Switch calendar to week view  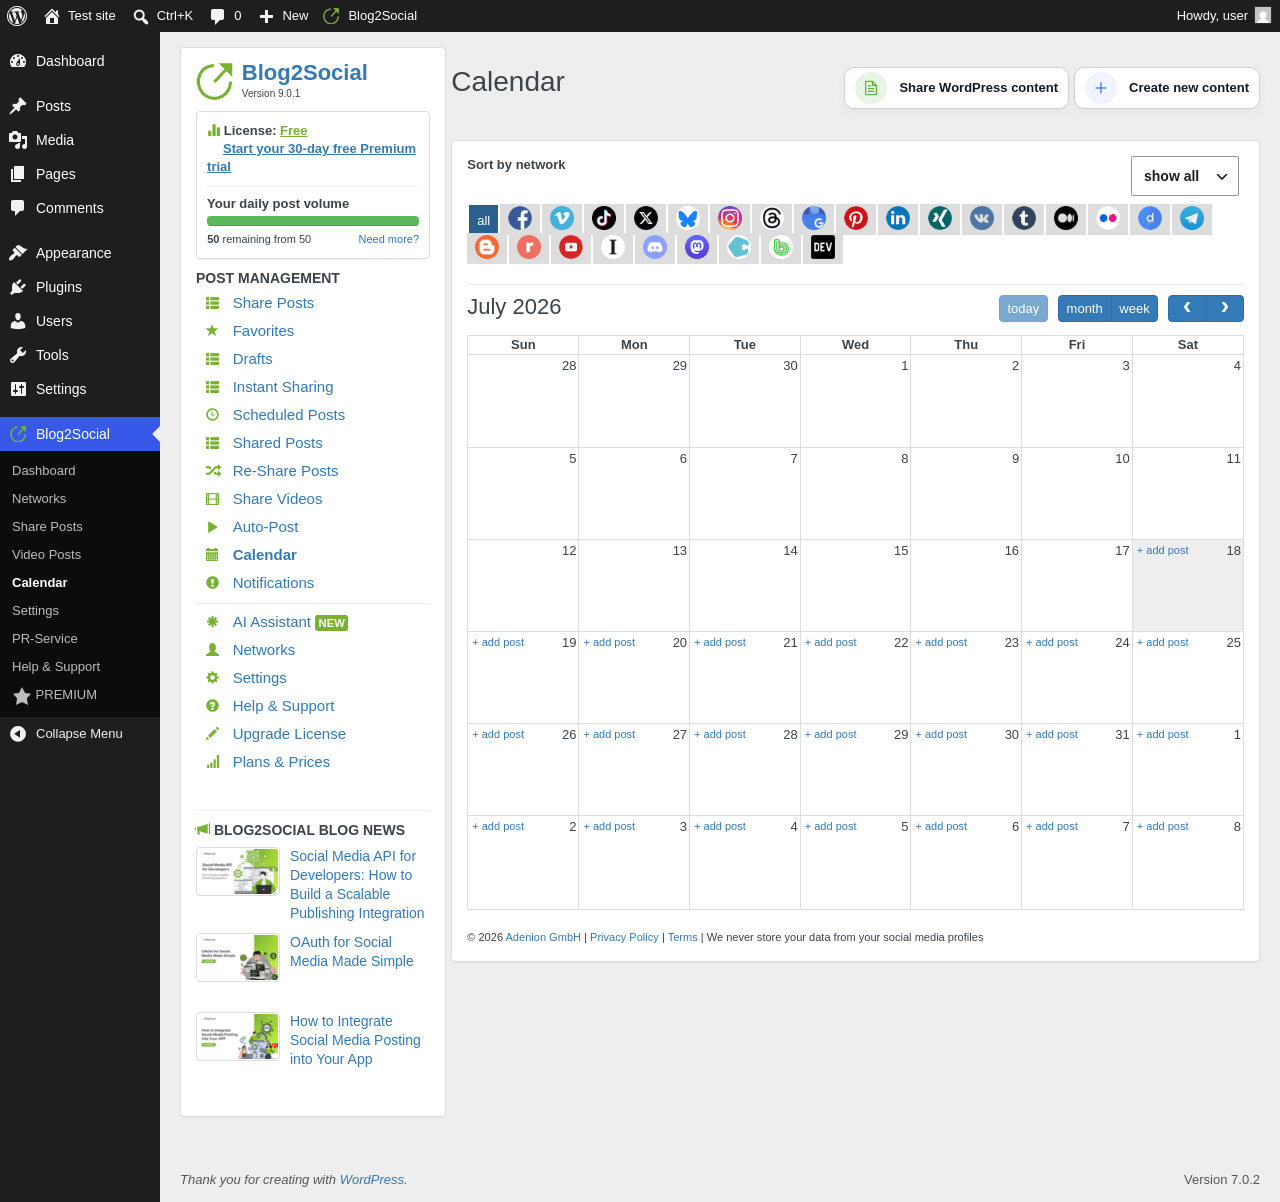click(1134, 309)
